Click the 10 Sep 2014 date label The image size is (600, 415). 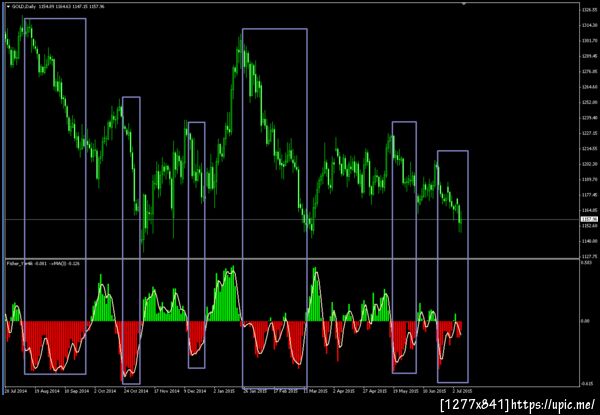click(77, 391)
